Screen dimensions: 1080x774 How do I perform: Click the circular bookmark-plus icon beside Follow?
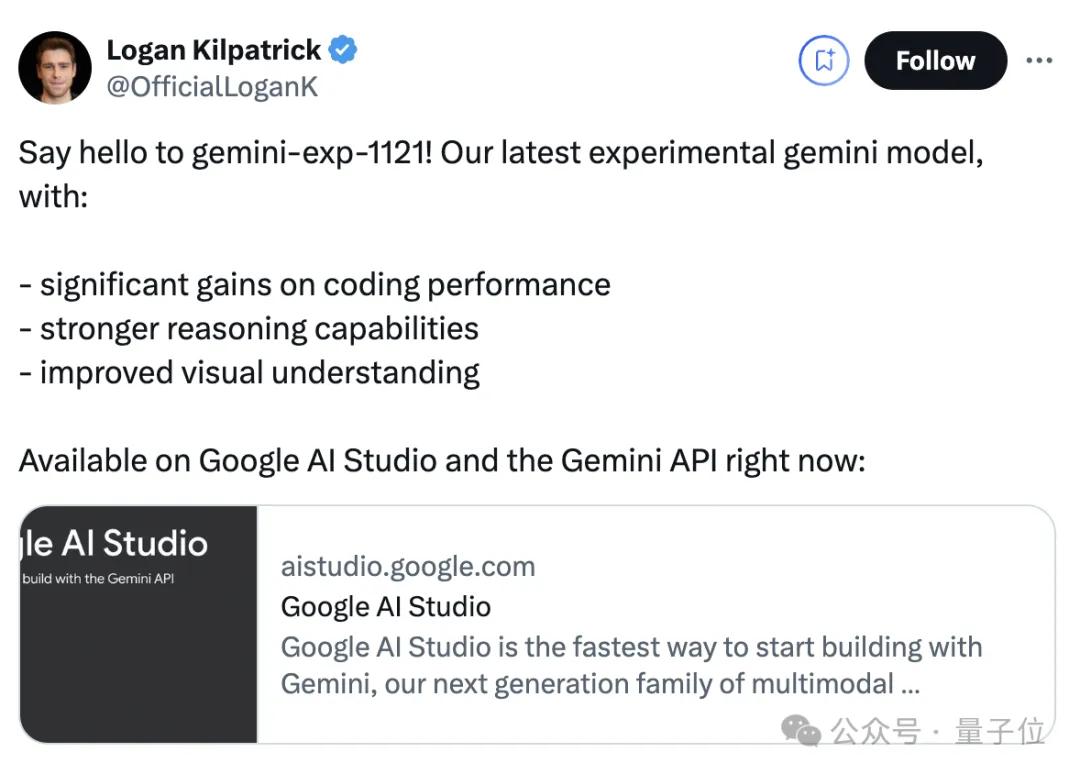[x=823, y=61]
